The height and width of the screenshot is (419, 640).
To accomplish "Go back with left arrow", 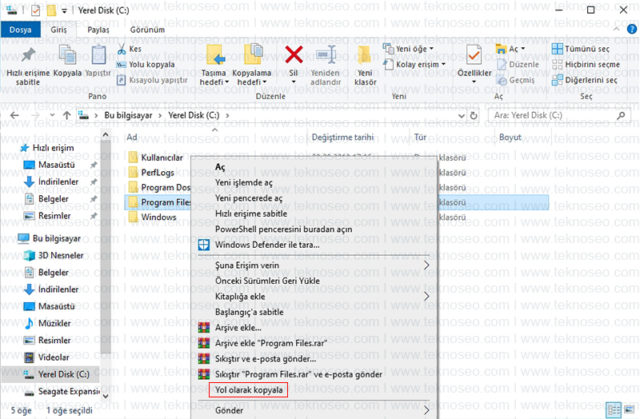I will (15, 115).
